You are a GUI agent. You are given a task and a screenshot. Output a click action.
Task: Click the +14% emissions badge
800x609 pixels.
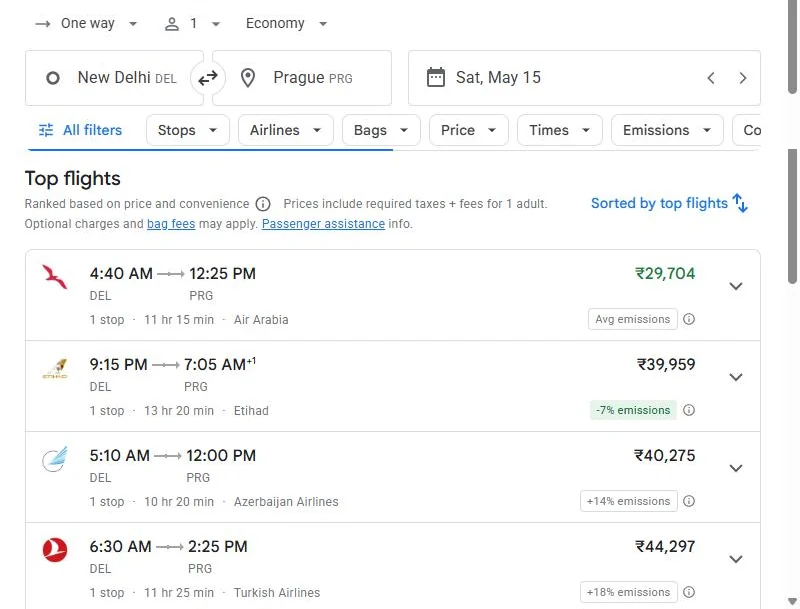pyautogui.click(x=629, y=501)
